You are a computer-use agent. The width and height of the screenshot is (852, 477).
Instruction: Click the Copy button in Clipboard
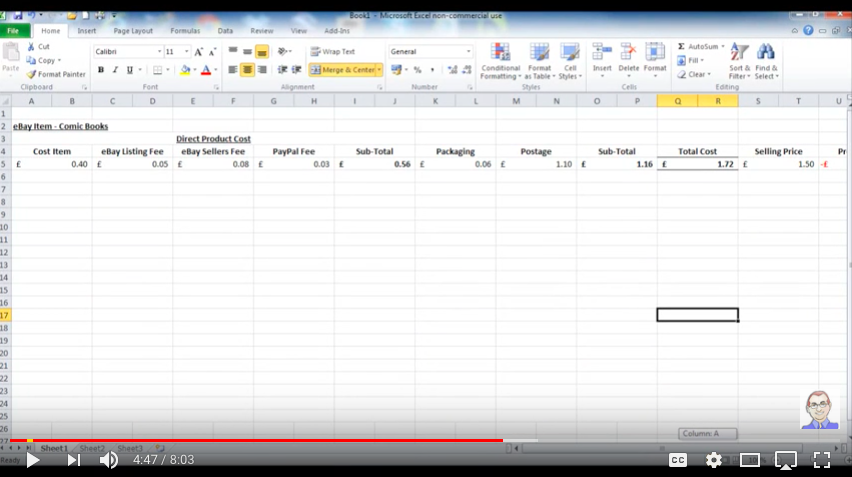(x=43, y=60)
